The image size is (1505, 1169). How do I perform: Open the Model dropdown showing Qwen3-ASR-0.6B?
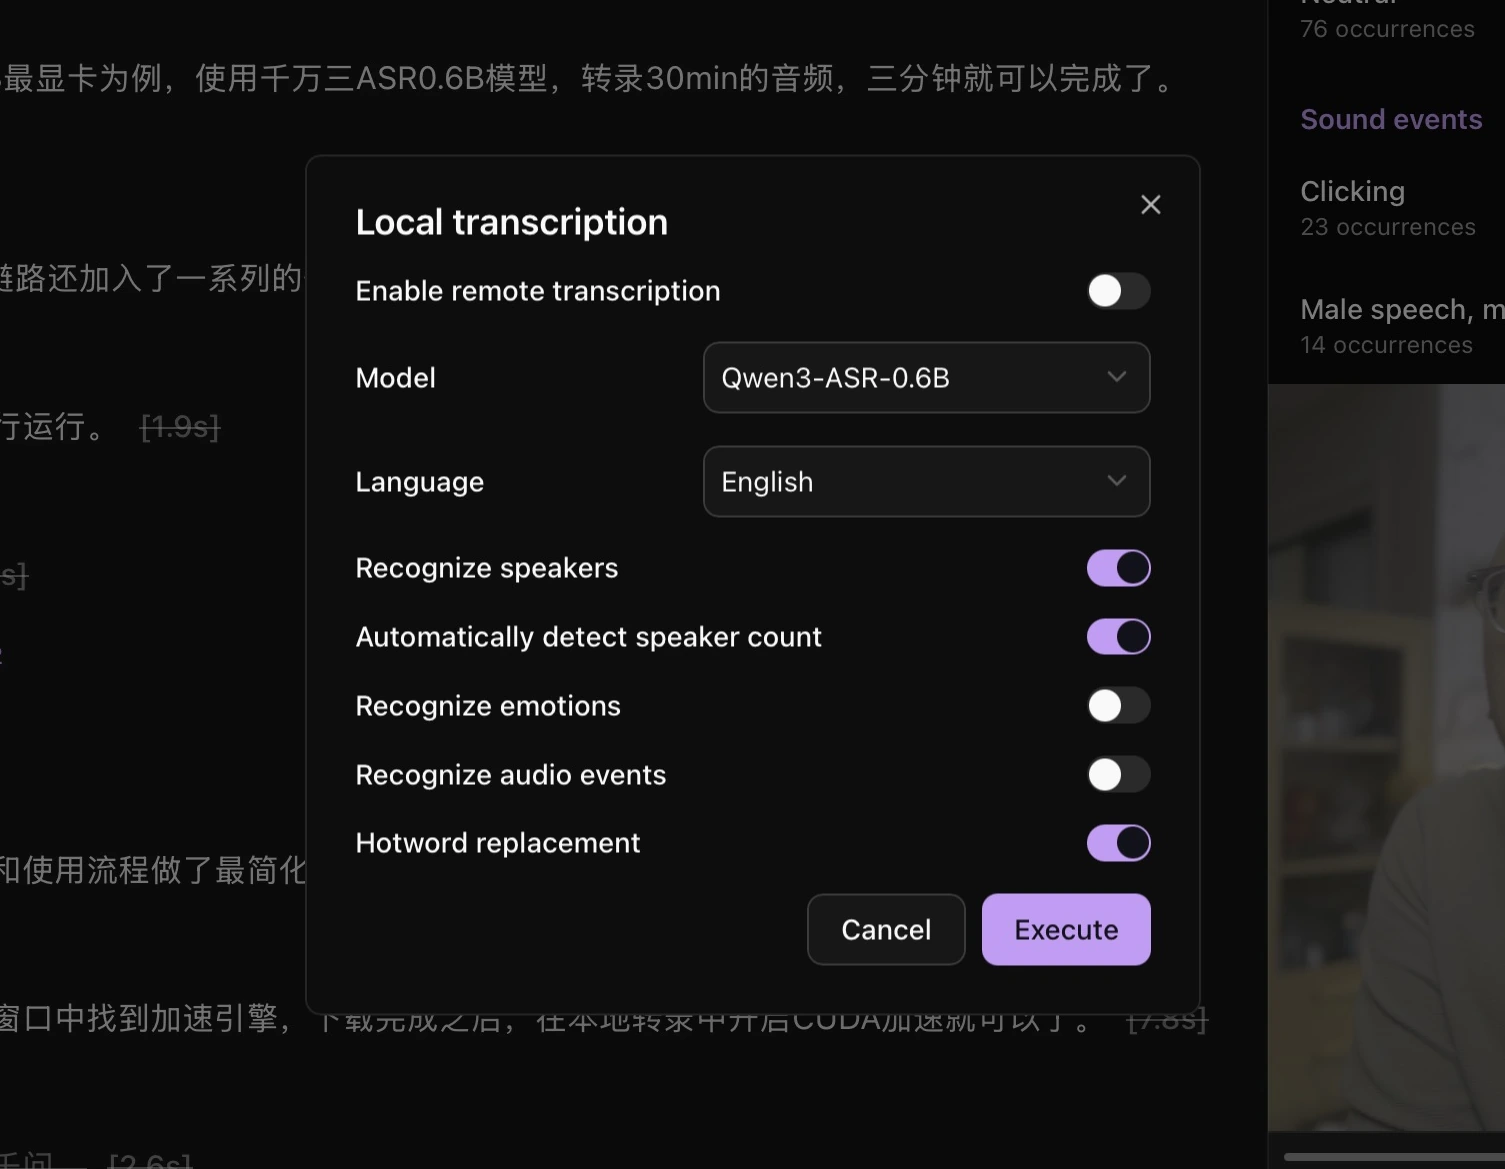(927, 378)
